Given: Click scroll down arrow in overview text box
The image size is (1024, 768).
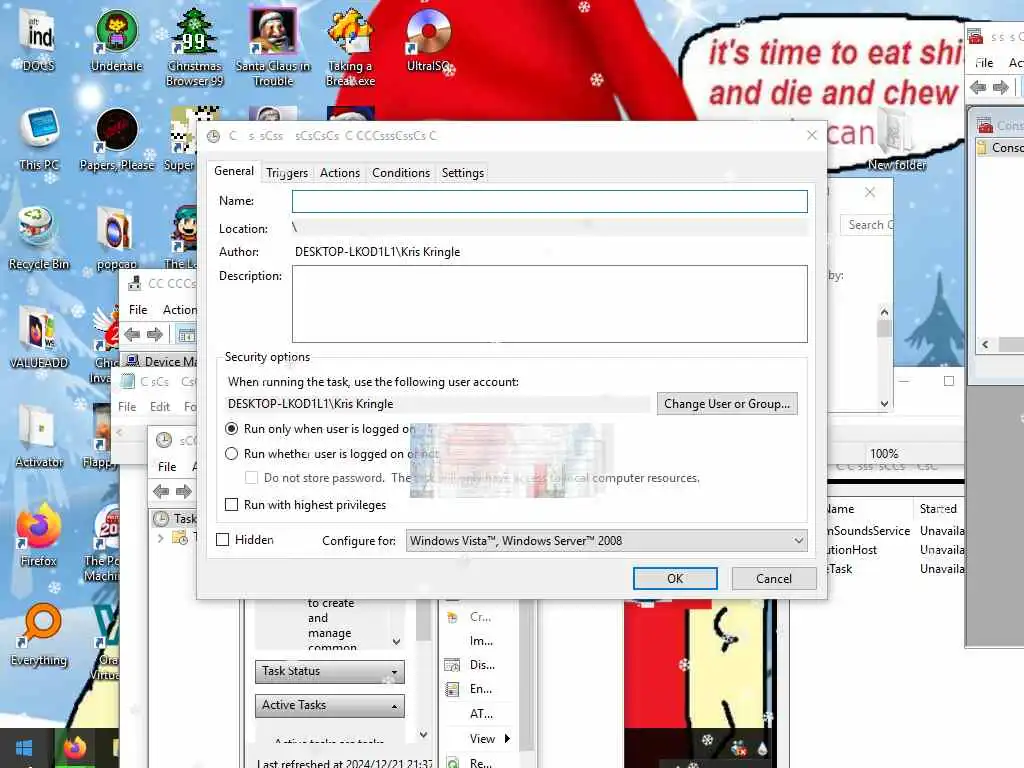Looking at the screenshot, I should (396, 642).
